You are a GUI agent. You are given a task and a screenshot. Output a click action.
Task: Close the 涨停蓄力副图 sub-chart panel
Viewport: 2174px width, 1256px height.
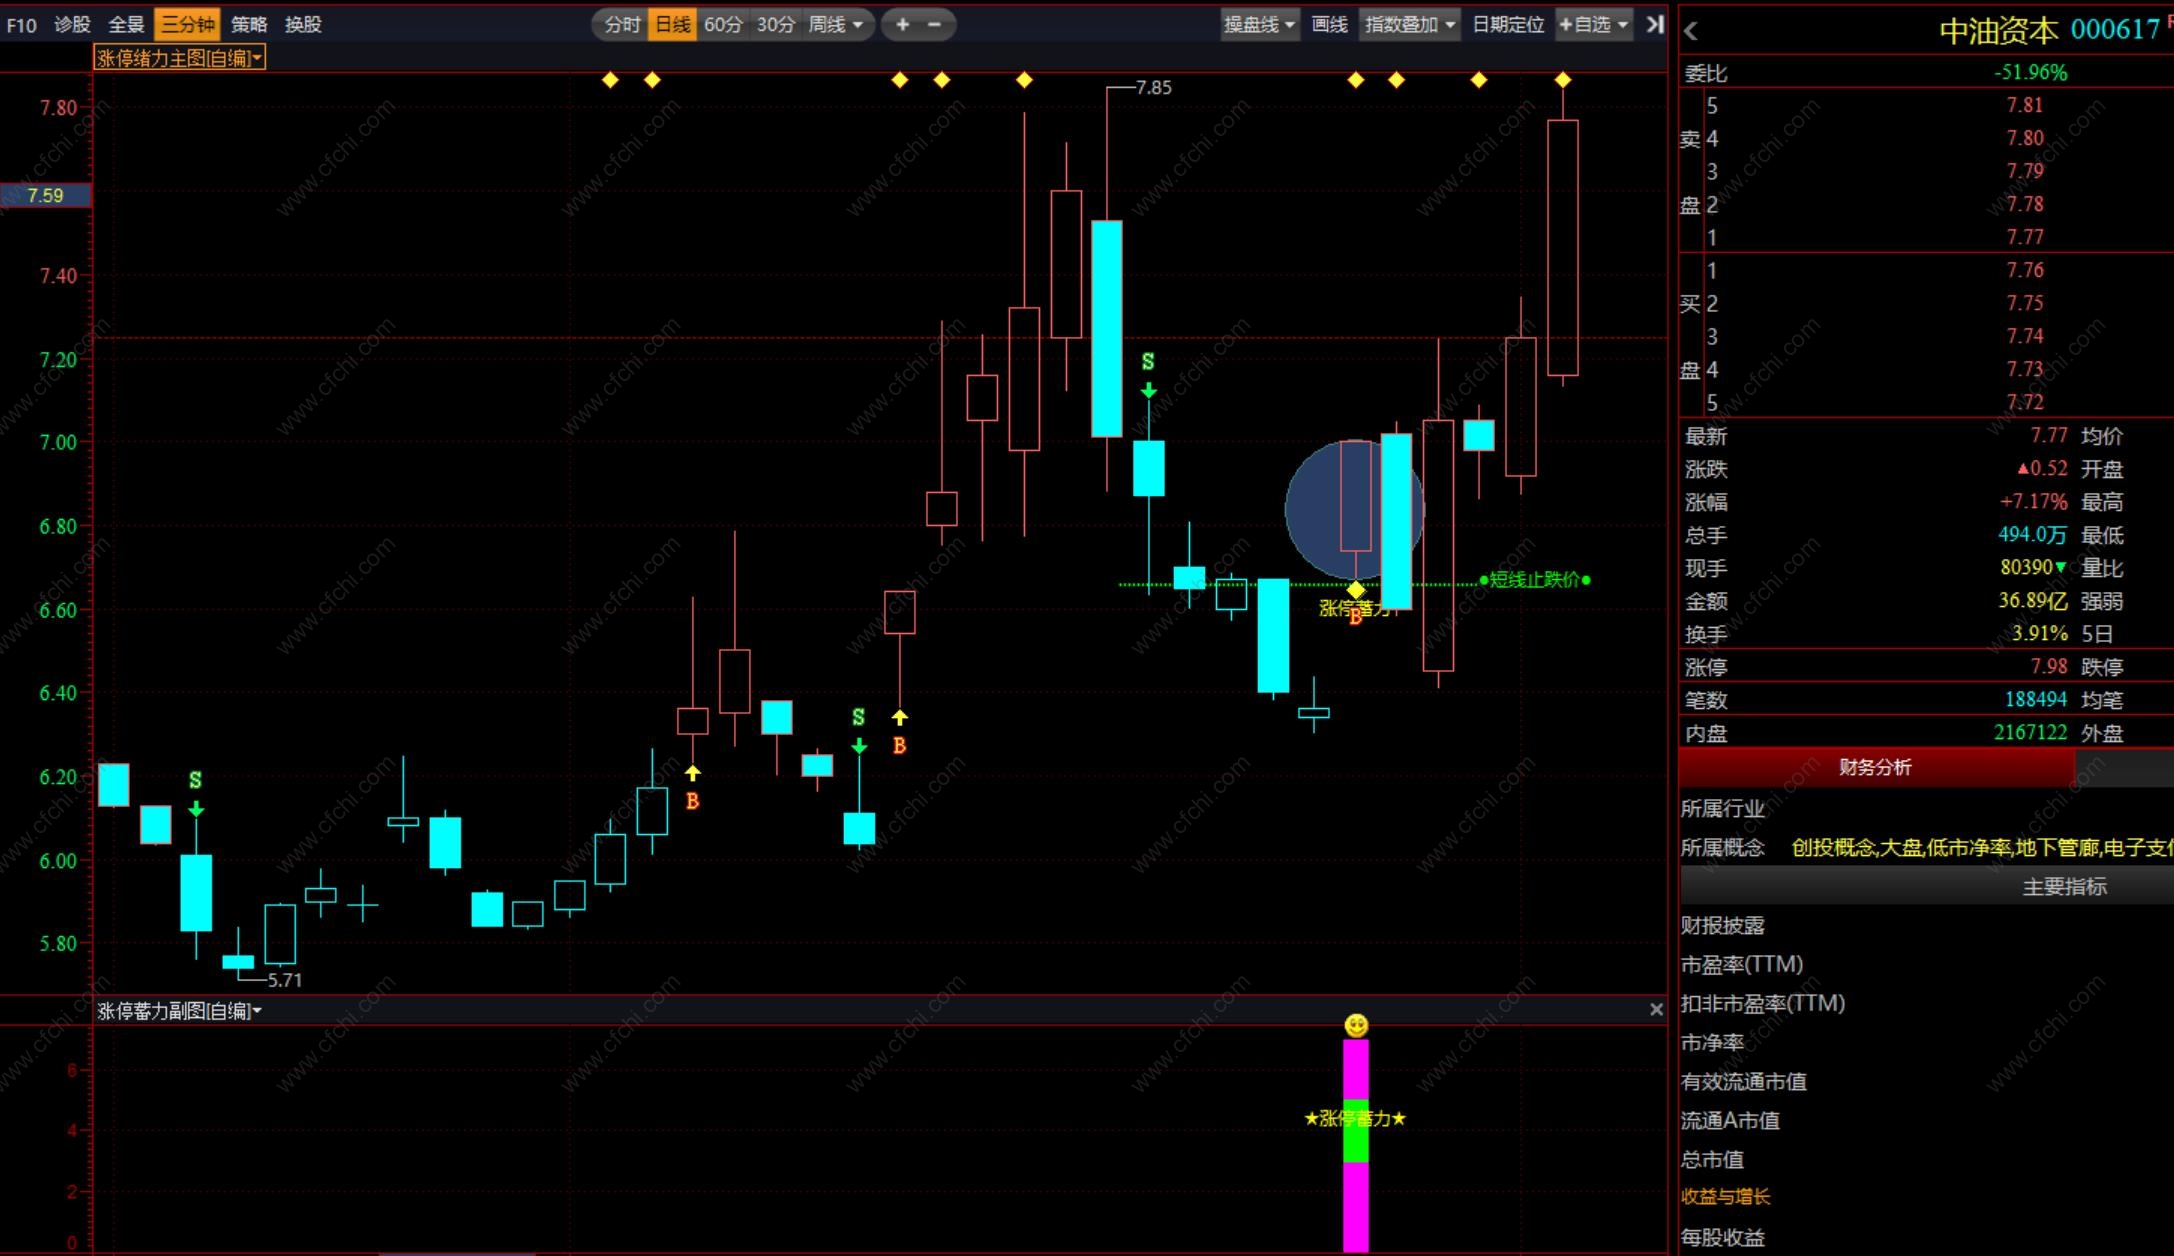coord(1656,1010)
